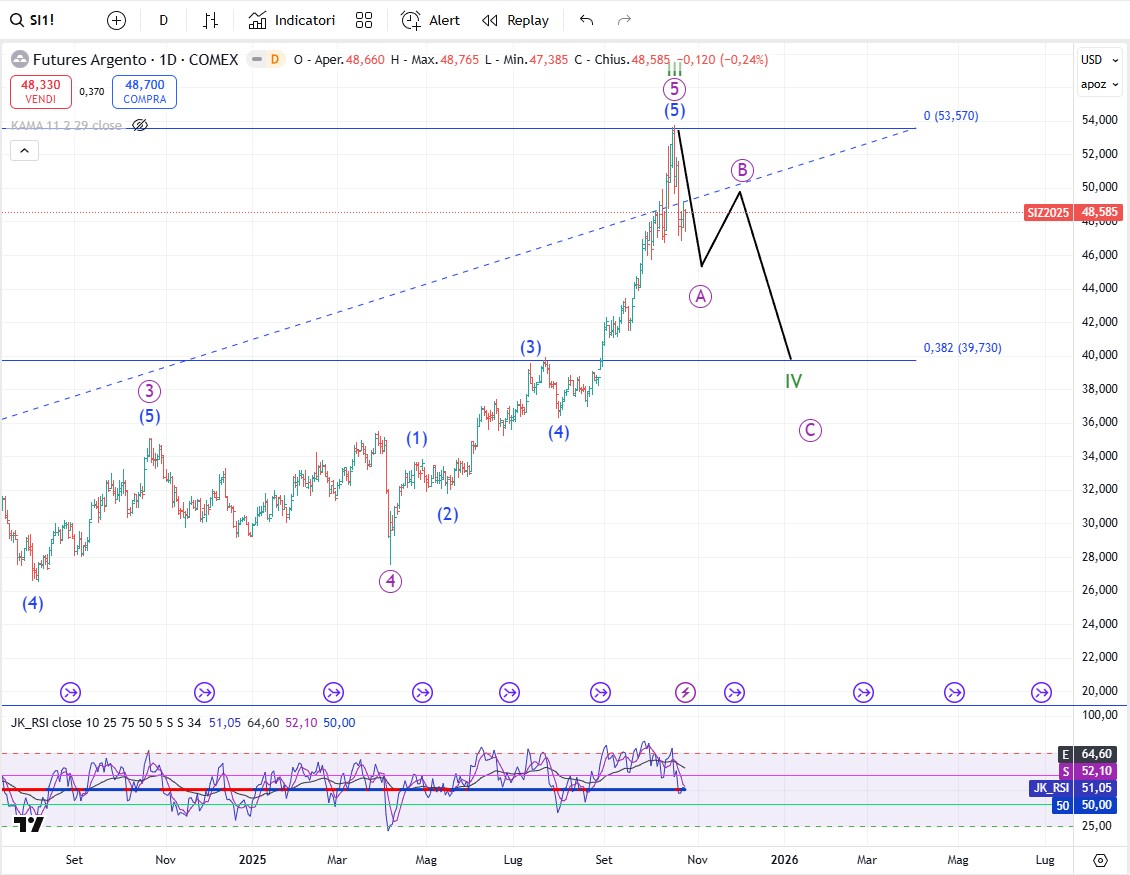Toggle the D session status badge
Screen dimensions: 1130x875
(x=274, y=60)
